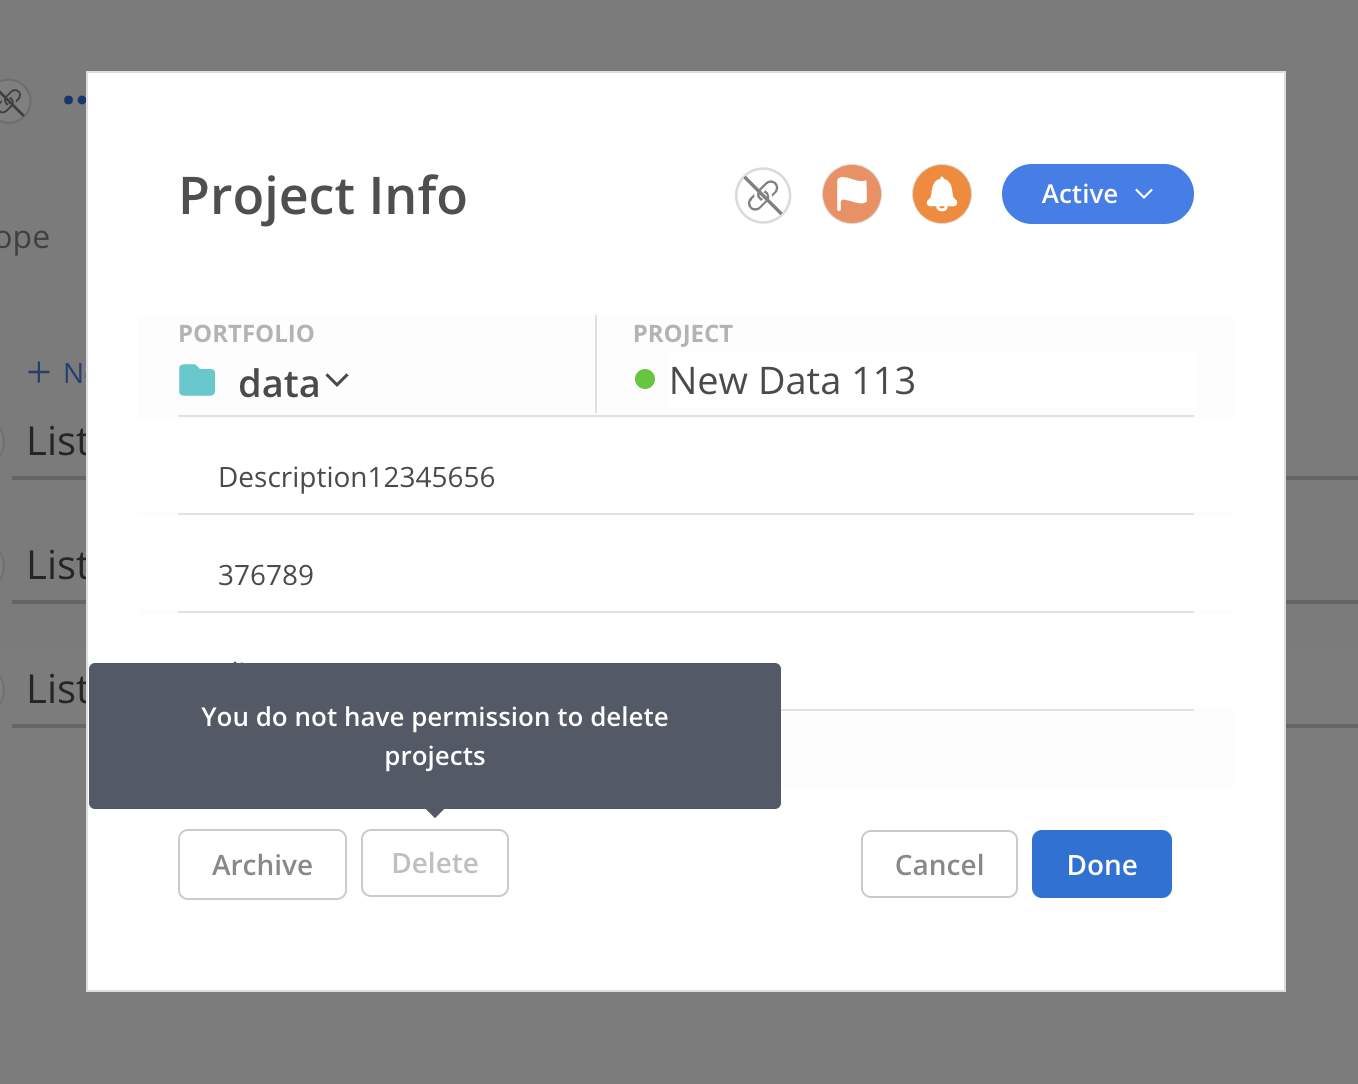The width and height of the screenshot is (1358, 1084).
Task: Expand the data portfolio chevron
Action: [337, 381]
